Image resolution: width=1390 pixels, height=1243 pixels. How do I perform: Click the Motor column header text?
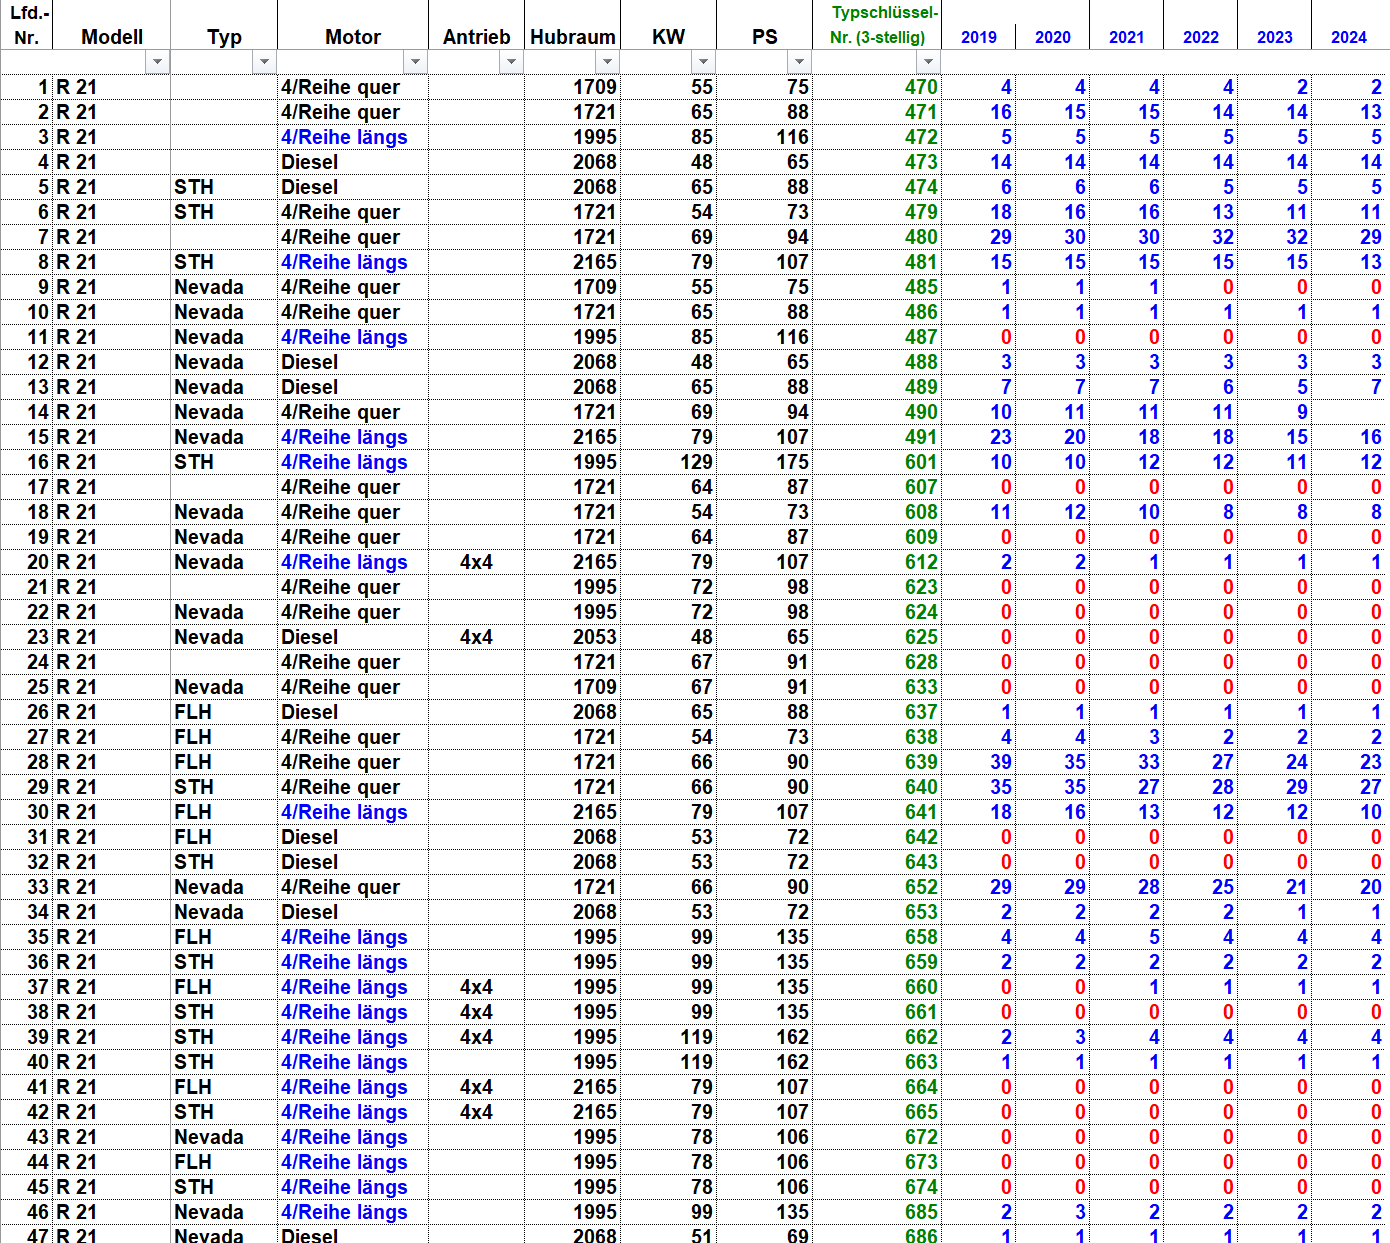click(352, 37)
